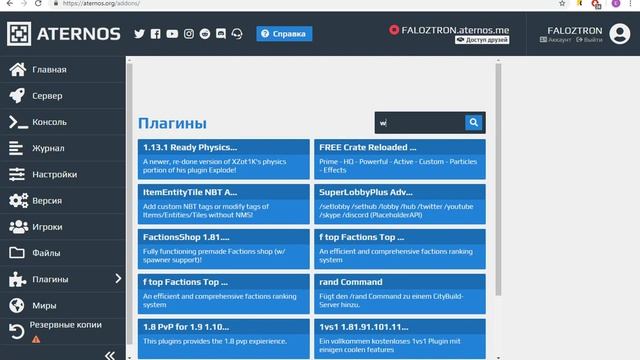This screenshot has width=640, height=360.
Task: Open the Файлы files page
Action: [63, 253]
